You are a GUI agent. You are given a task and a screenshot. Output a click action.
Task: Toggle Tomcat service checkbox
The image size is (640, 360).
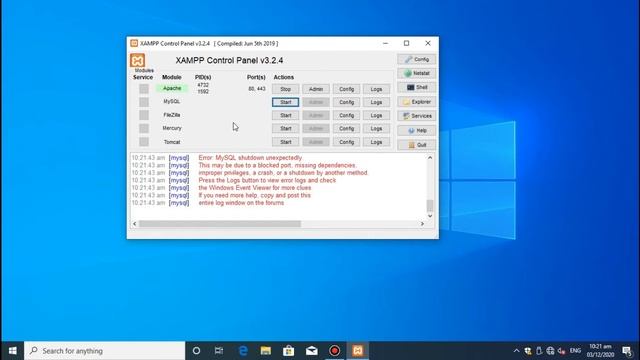click(x=144, y=142)
